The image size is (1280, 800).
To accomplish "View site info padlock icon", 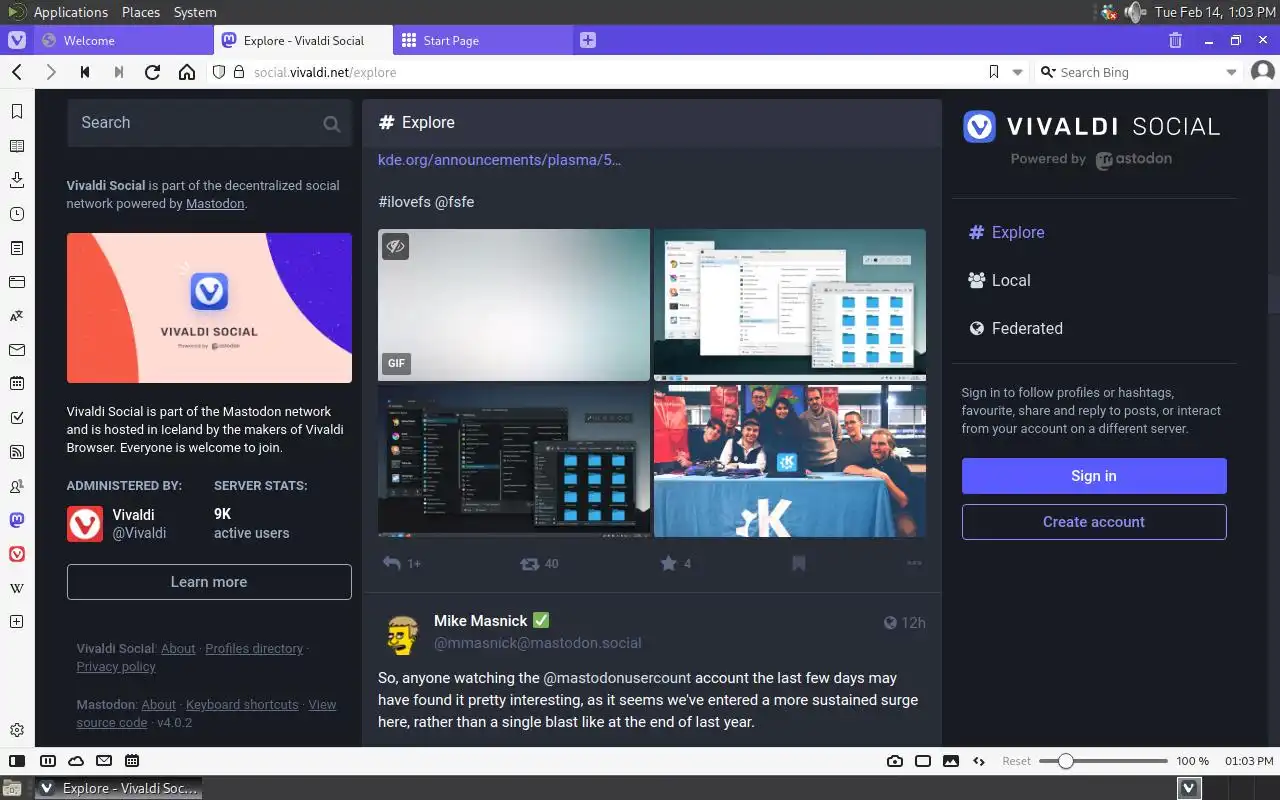I will [x=238, y=72].
